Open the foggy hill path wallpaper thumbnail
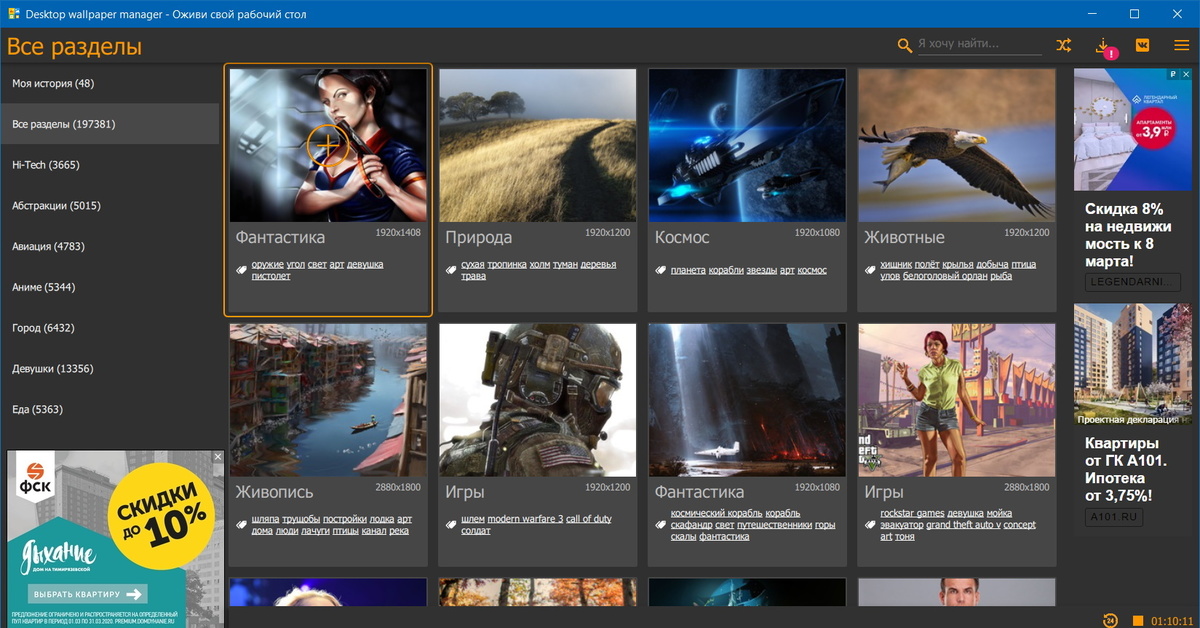The image size is (1200, 628). click(538, 145)
